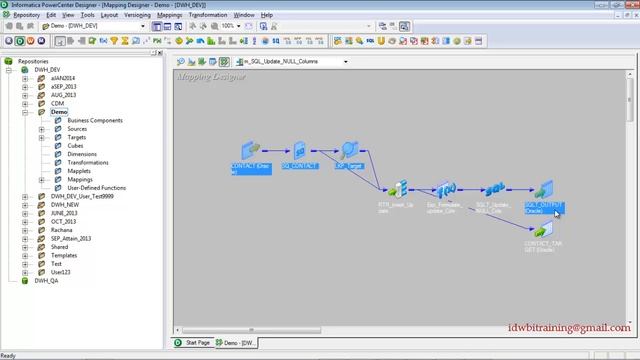Click the gold U-shaped icon in right toolbar
The width and height of the screenshot is (640, 360).
381,41
